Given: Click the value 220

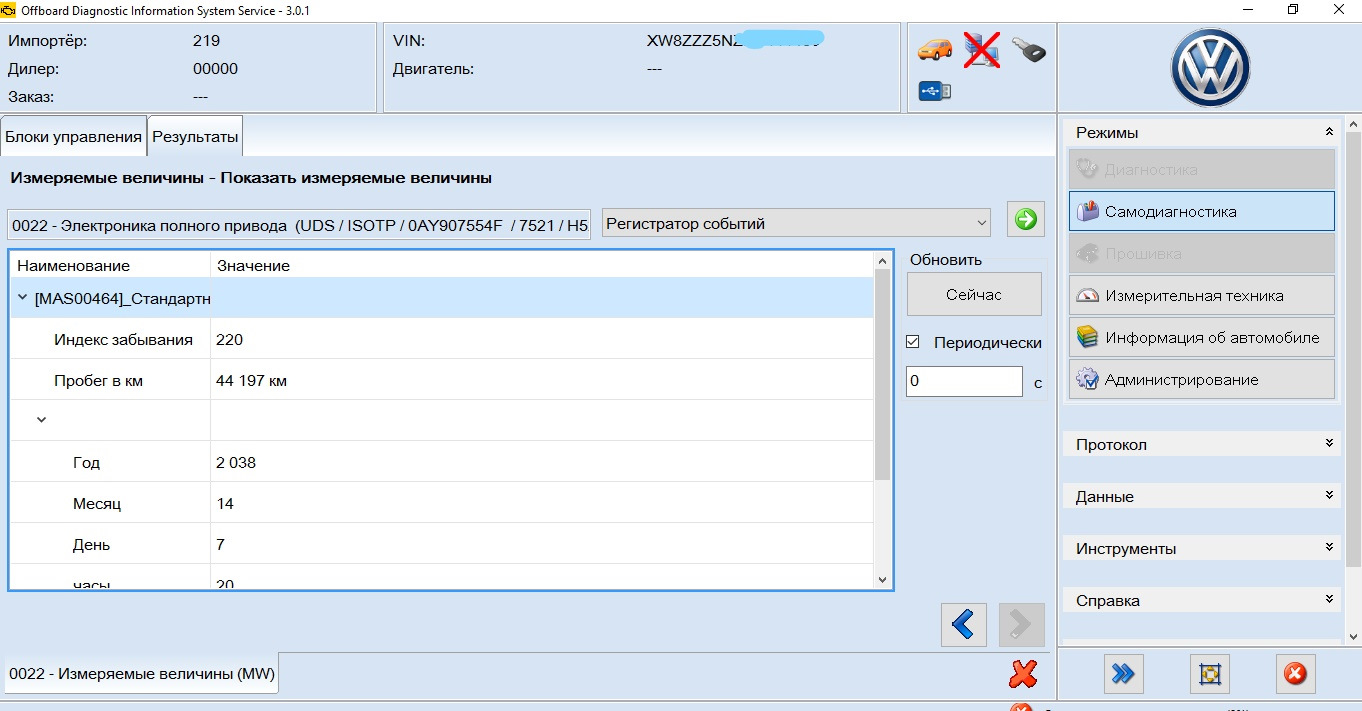Looking at the screenshot, I should click(229, 340).
